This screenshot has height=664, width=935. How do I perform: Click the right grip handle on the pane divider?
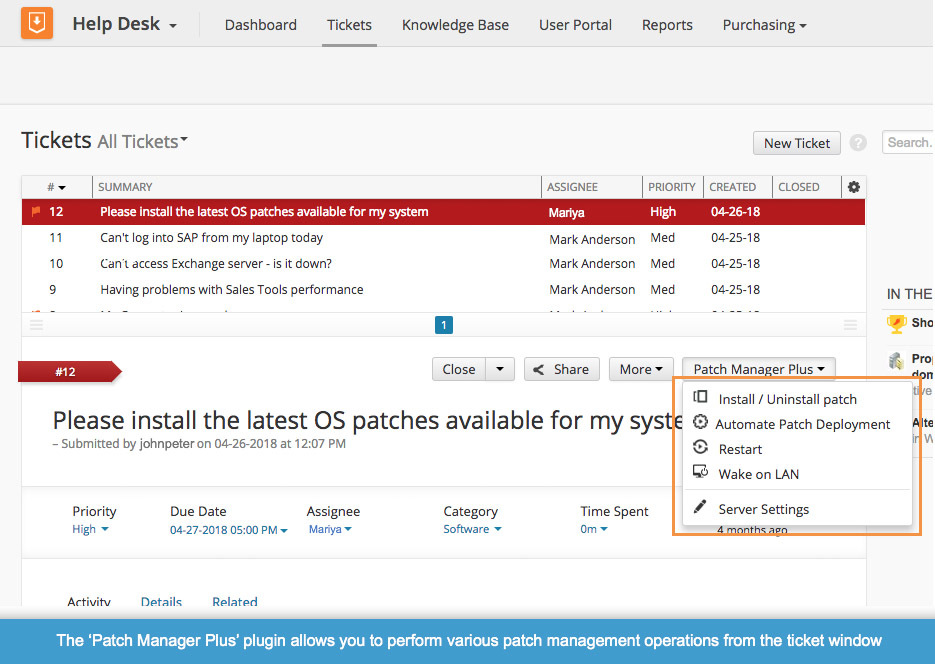[x=850, y=325]
